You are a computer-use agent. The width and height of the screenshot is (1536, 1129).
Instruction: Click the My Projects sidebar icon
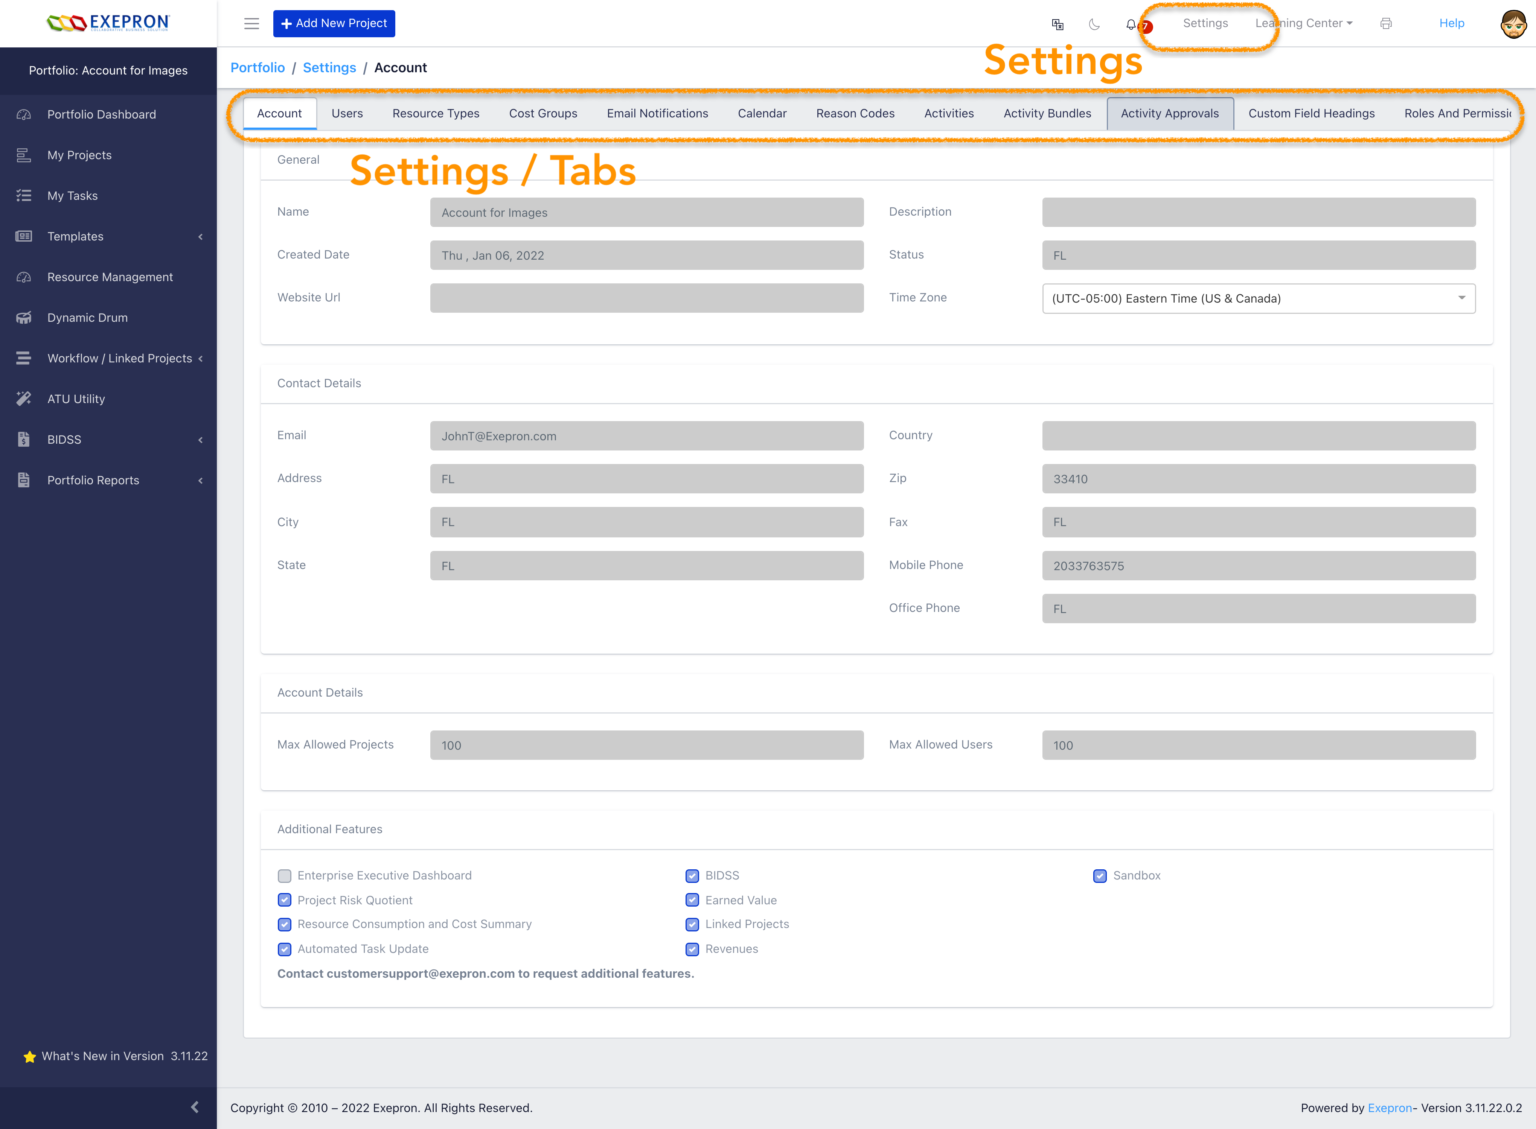[x=24, y=155]
